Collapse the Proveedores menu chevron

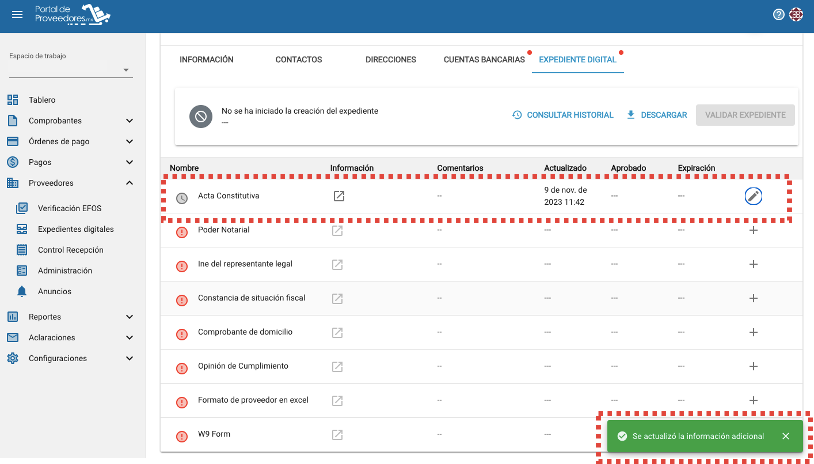click(129, 183)
